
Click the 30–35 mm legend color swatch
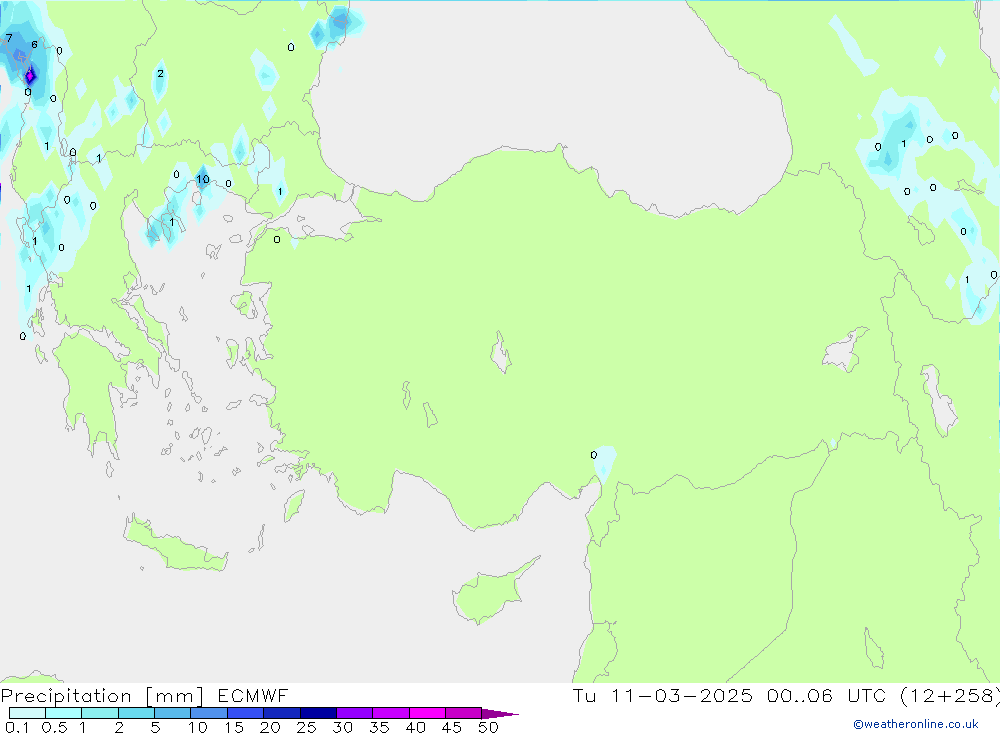click(x=355, y=713)
